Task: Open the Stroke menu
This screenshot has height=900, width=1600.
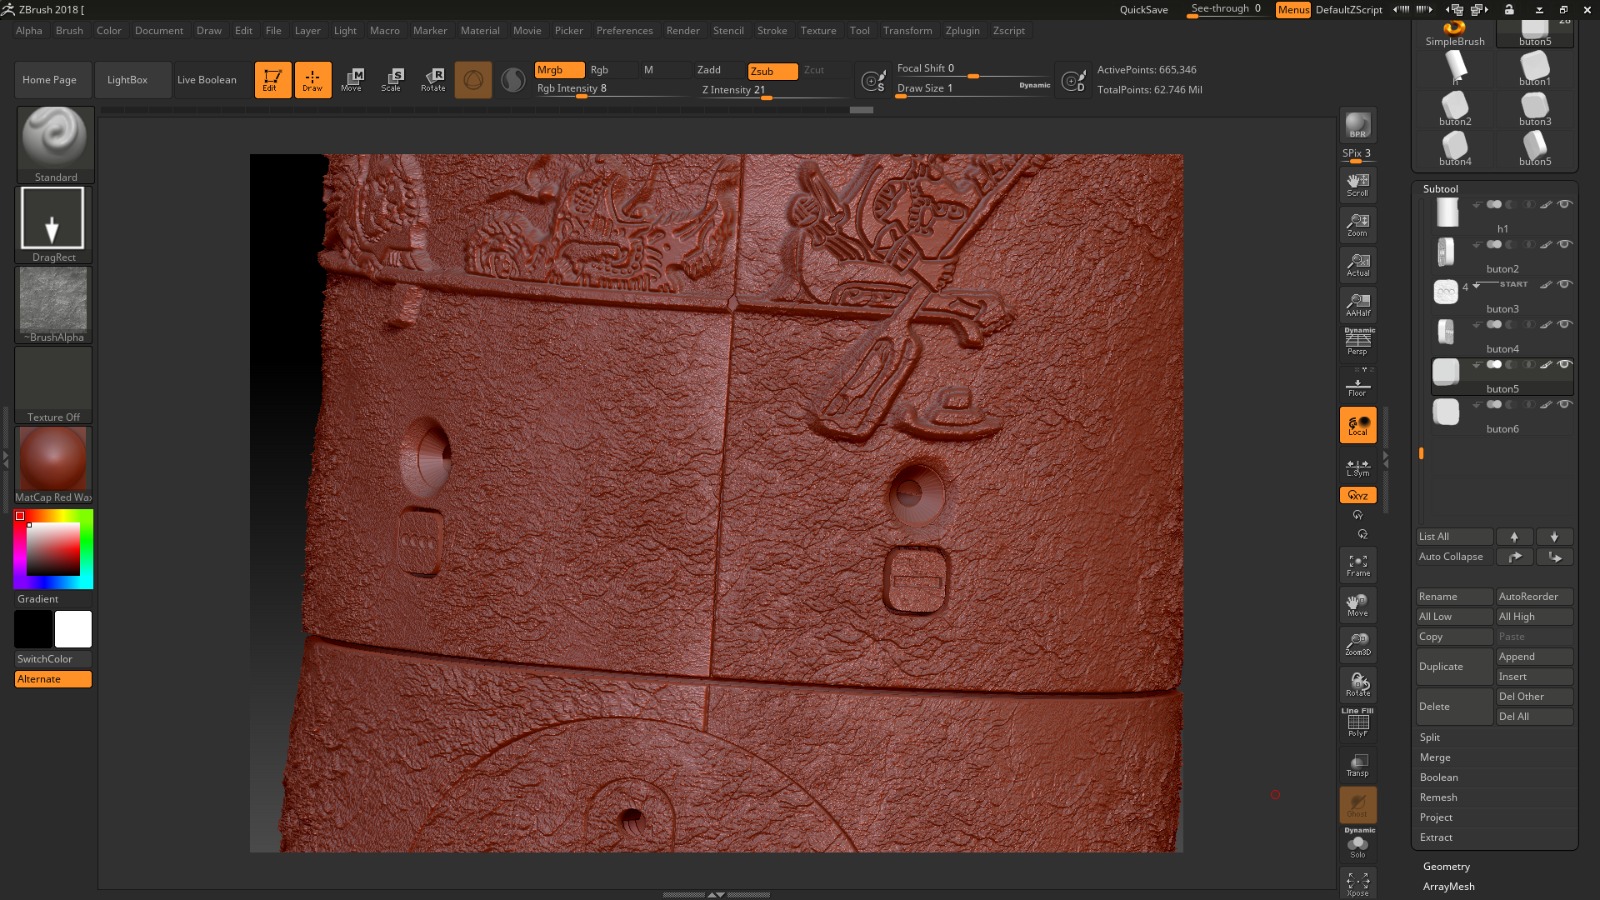Action: (771, 31)
